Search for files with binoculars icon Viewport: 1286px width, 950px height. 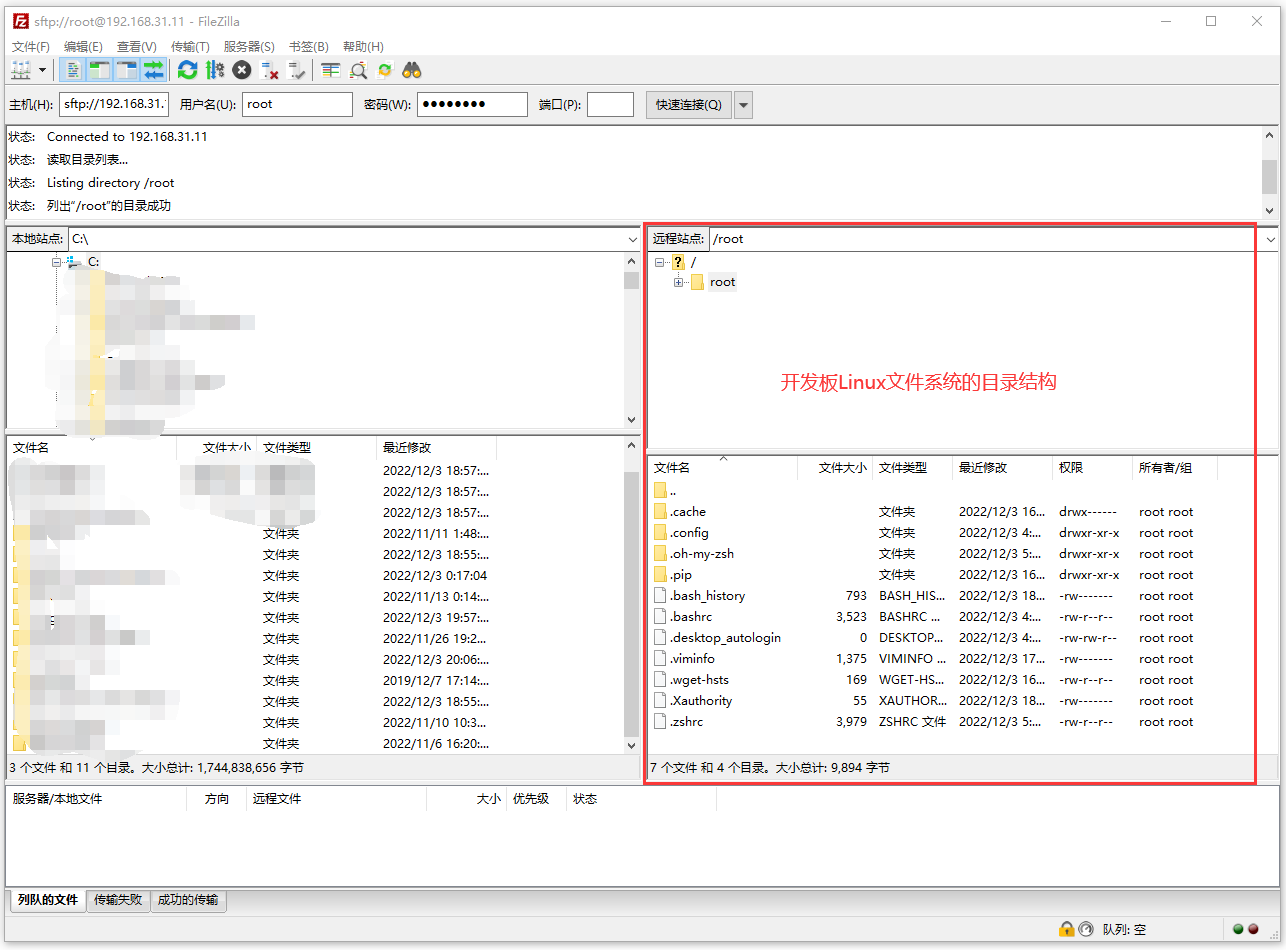click(412, 70)
